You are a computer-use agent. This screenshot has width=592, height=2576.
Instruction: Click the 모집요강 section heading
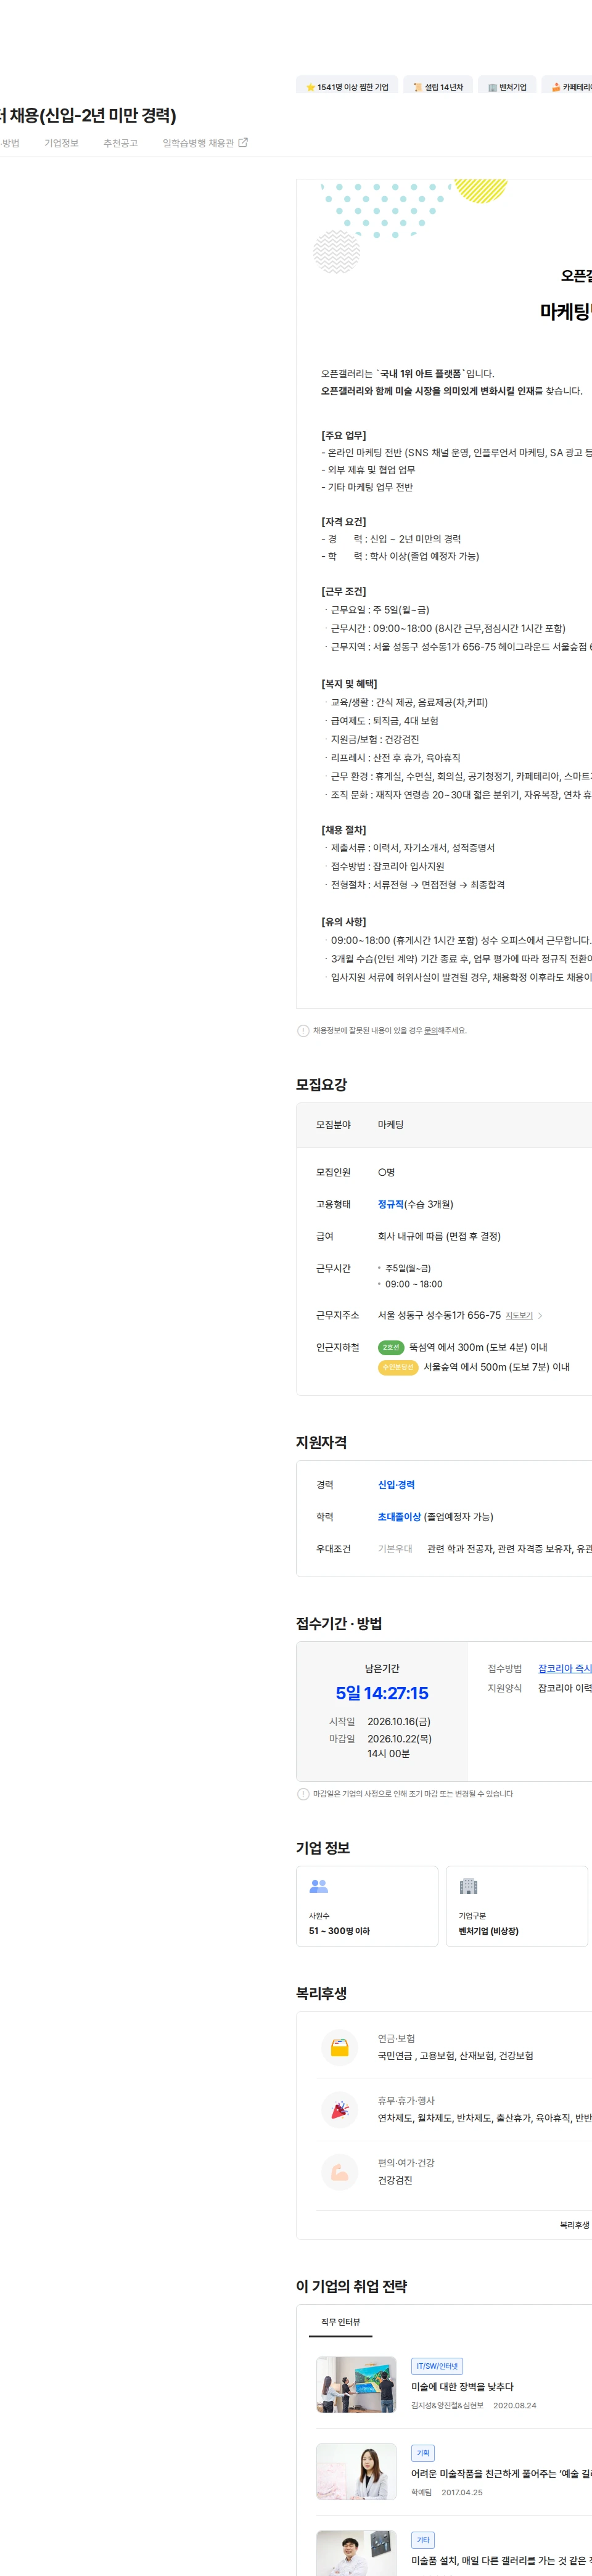point(321,1084)
